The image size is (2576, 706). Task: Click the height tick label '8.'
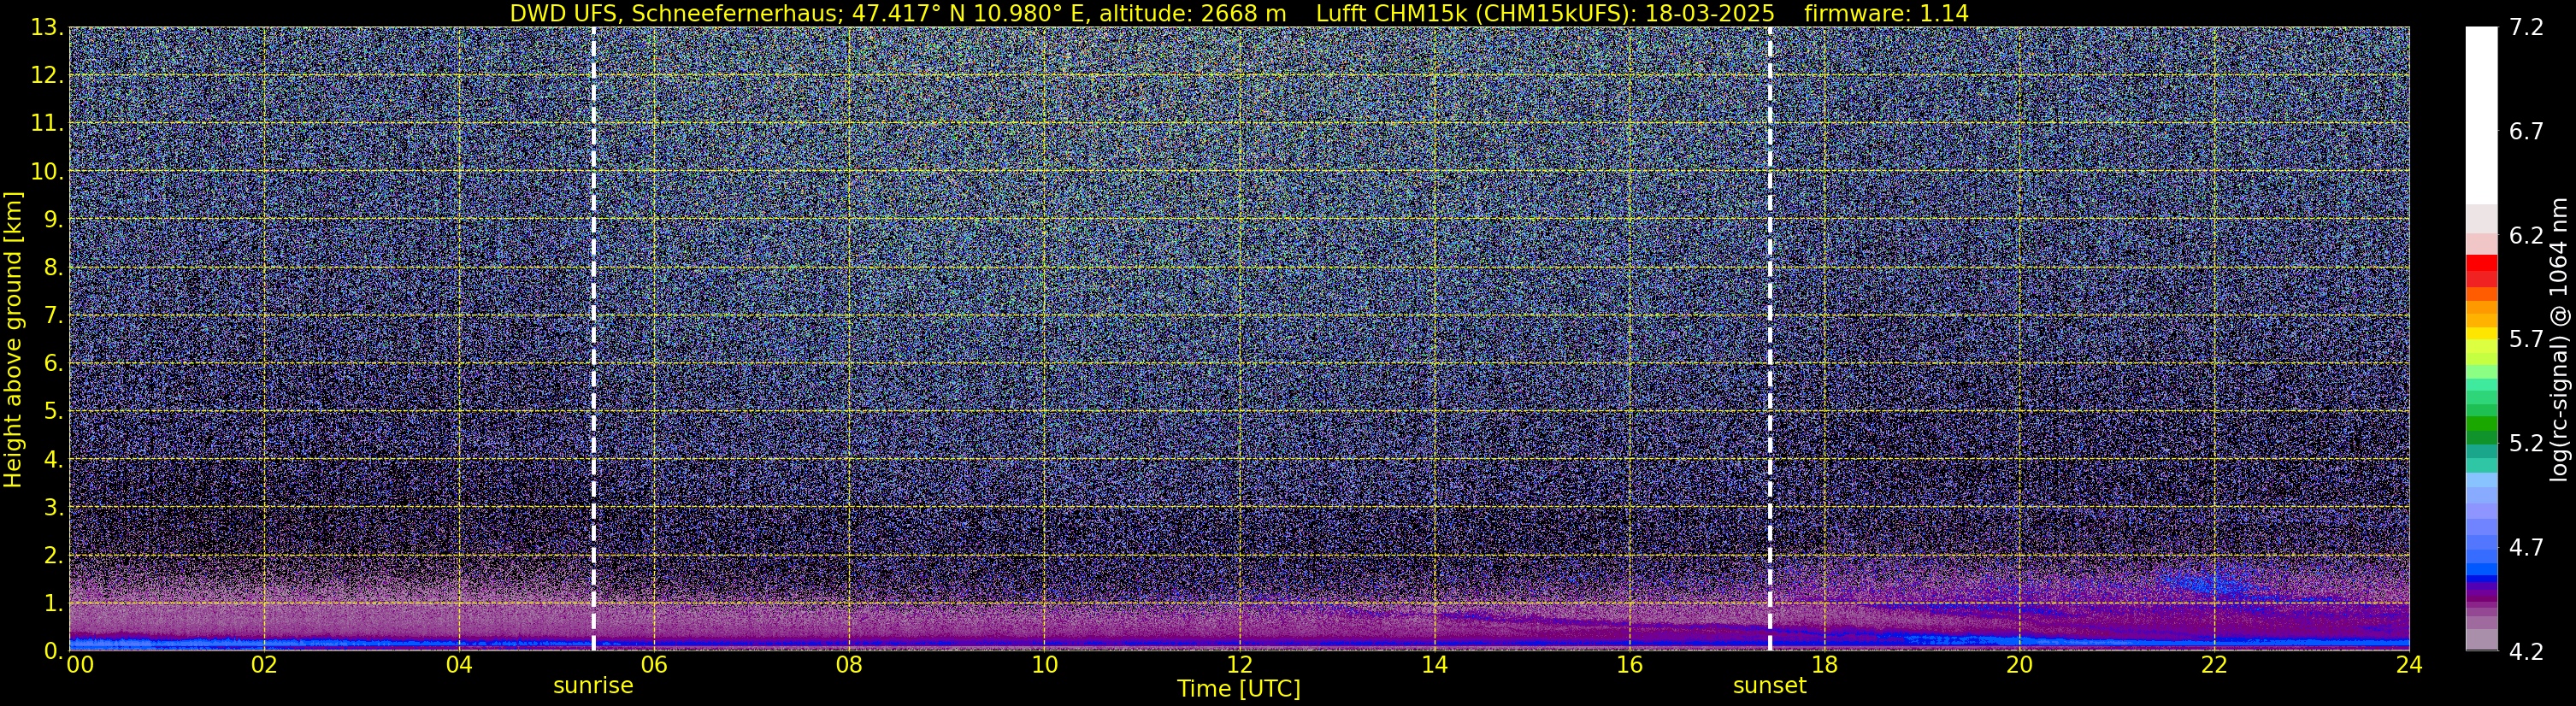click(53, 268)
